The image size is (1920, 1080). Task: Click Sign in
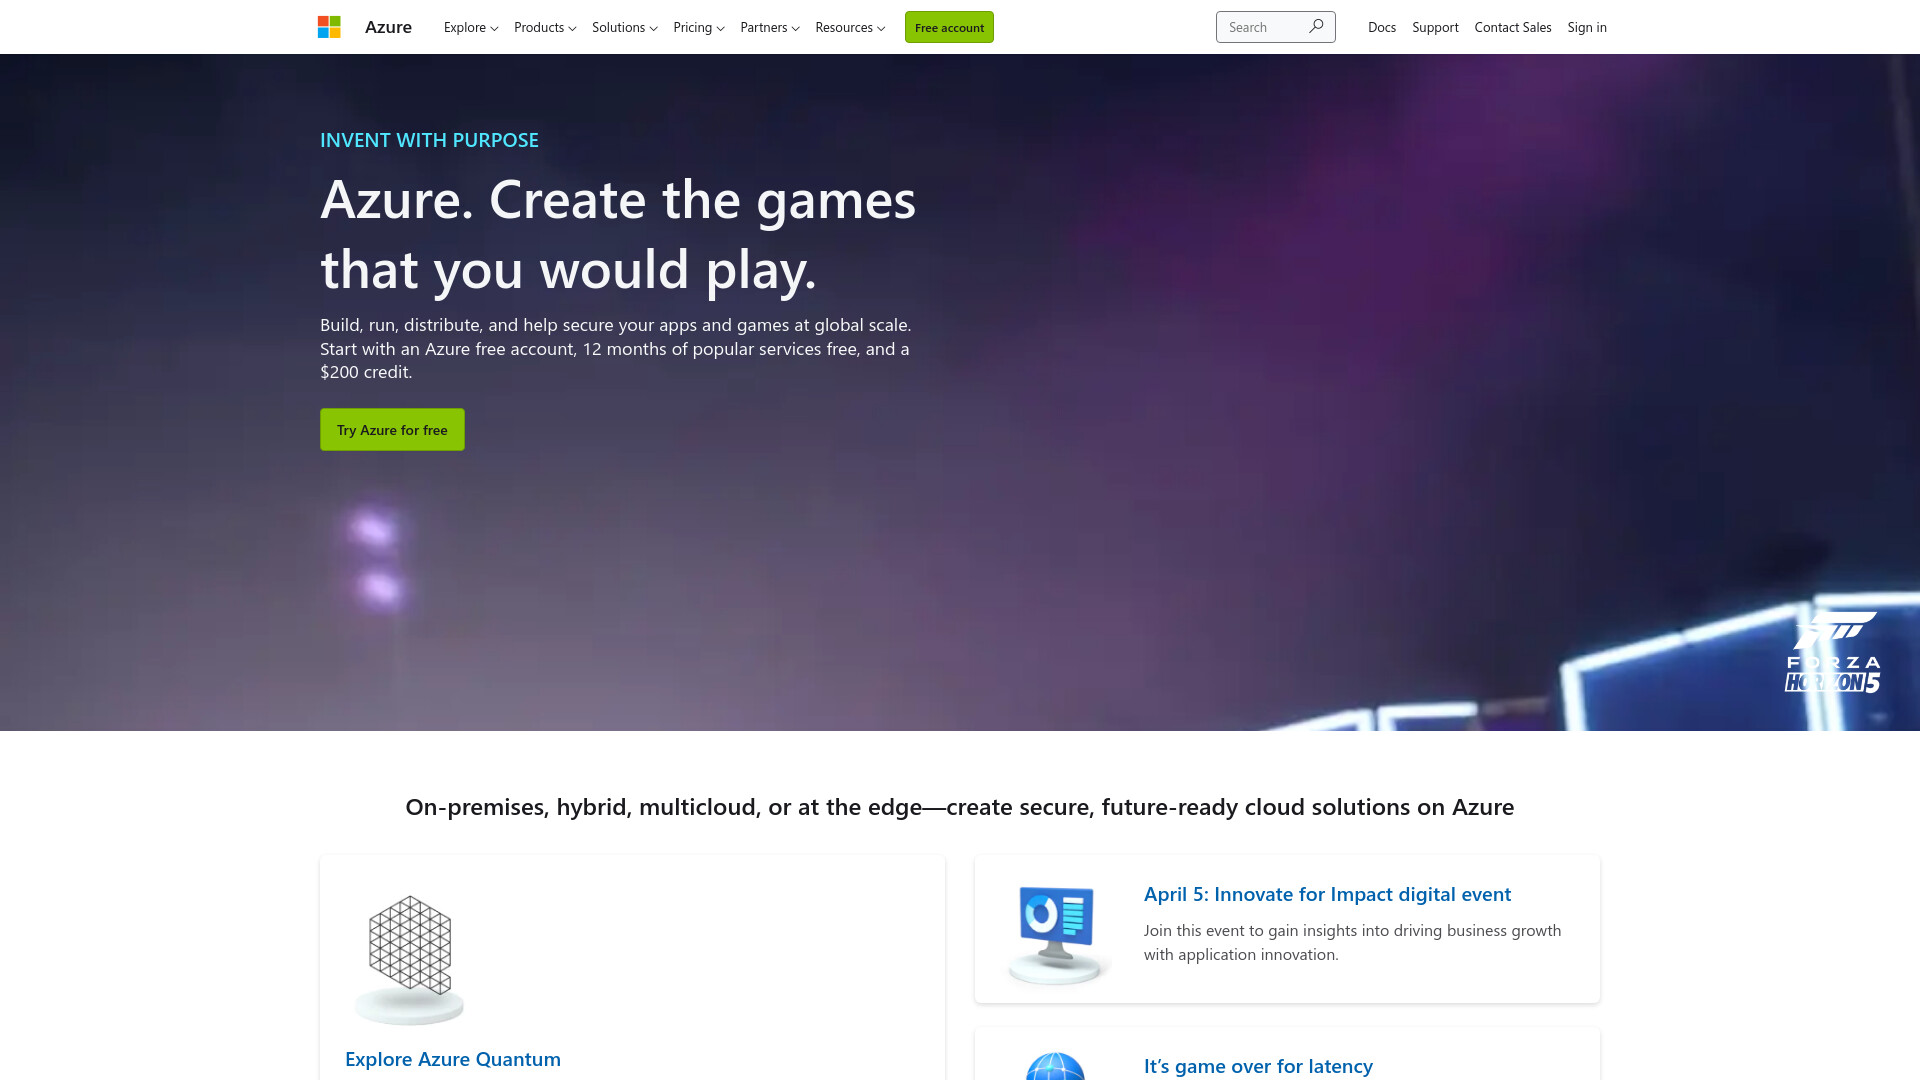pyautogui.click(x=1587, y=27)
